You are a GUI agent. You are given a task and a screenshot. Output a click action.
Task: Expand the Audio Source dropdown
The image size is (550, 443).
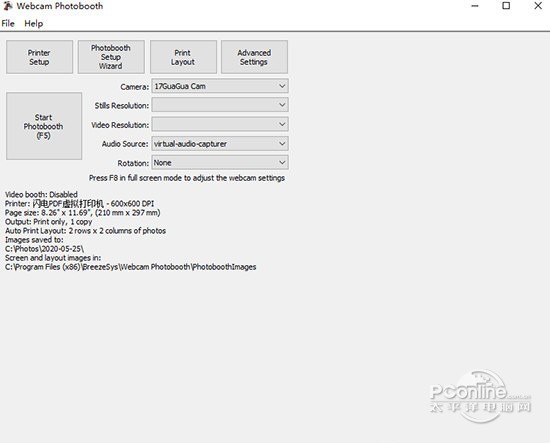coord(220,143)
